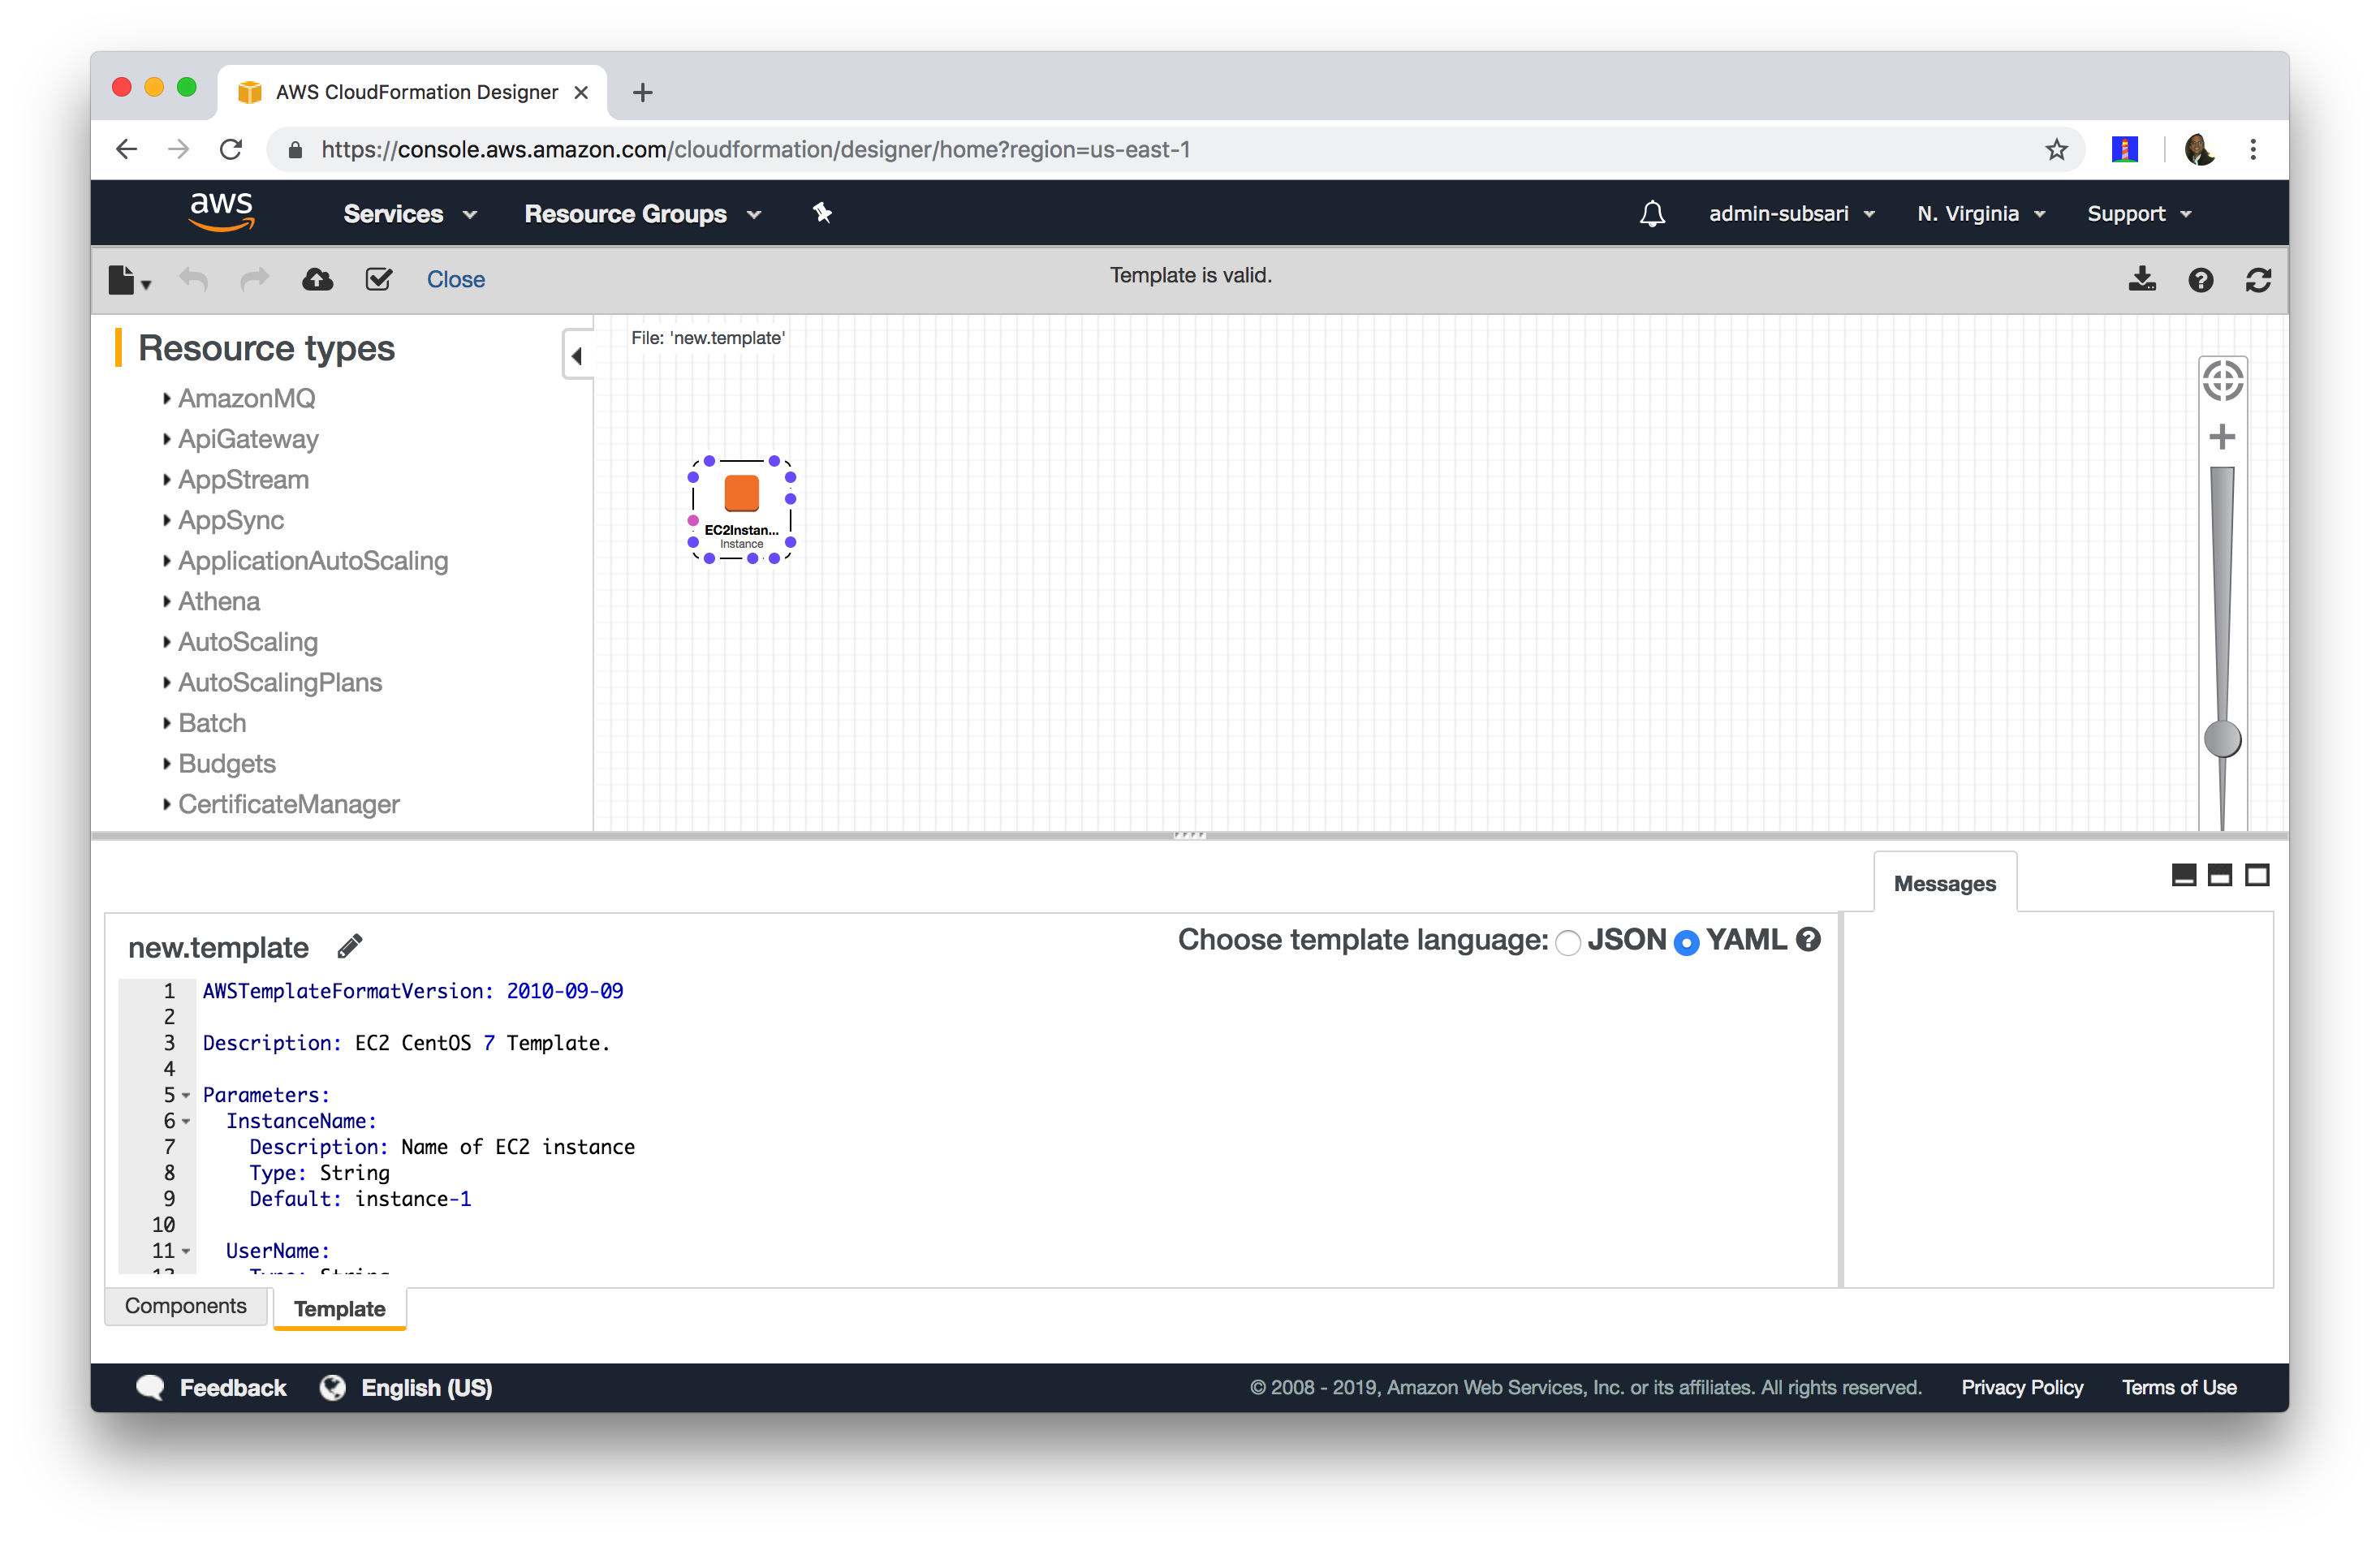Click the fit-to-window crosshair icon
Screen dimensions: 2380x1542
(x=2222, y=381)
